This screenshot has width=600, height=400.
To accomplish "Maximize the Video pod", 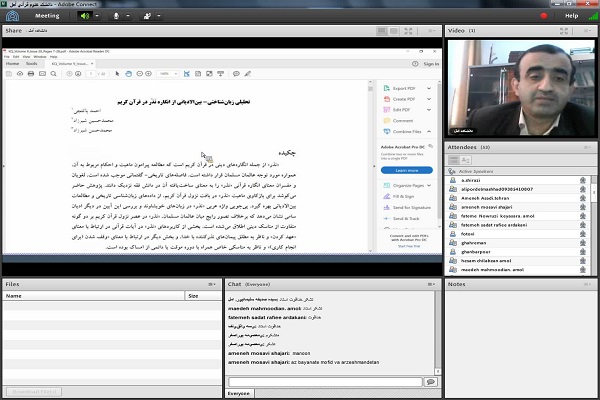I will click(x=564, y=31).
